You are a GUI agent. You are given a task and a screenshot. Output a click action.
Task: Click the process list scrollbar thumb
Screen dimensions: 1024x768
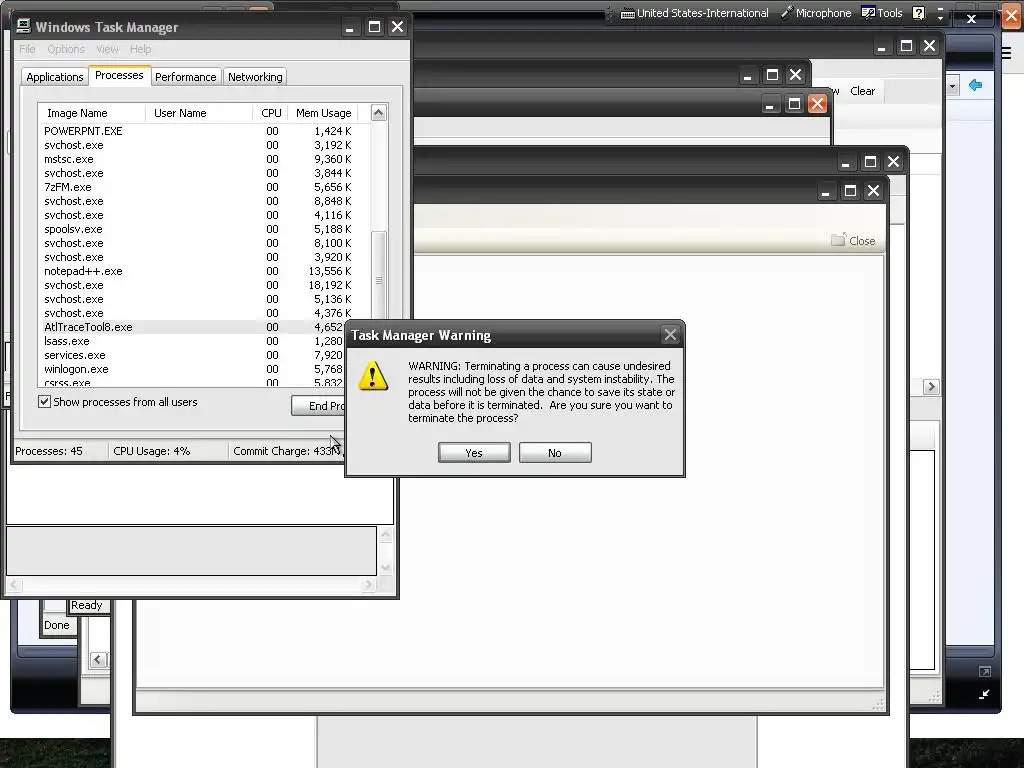(379, 280)
